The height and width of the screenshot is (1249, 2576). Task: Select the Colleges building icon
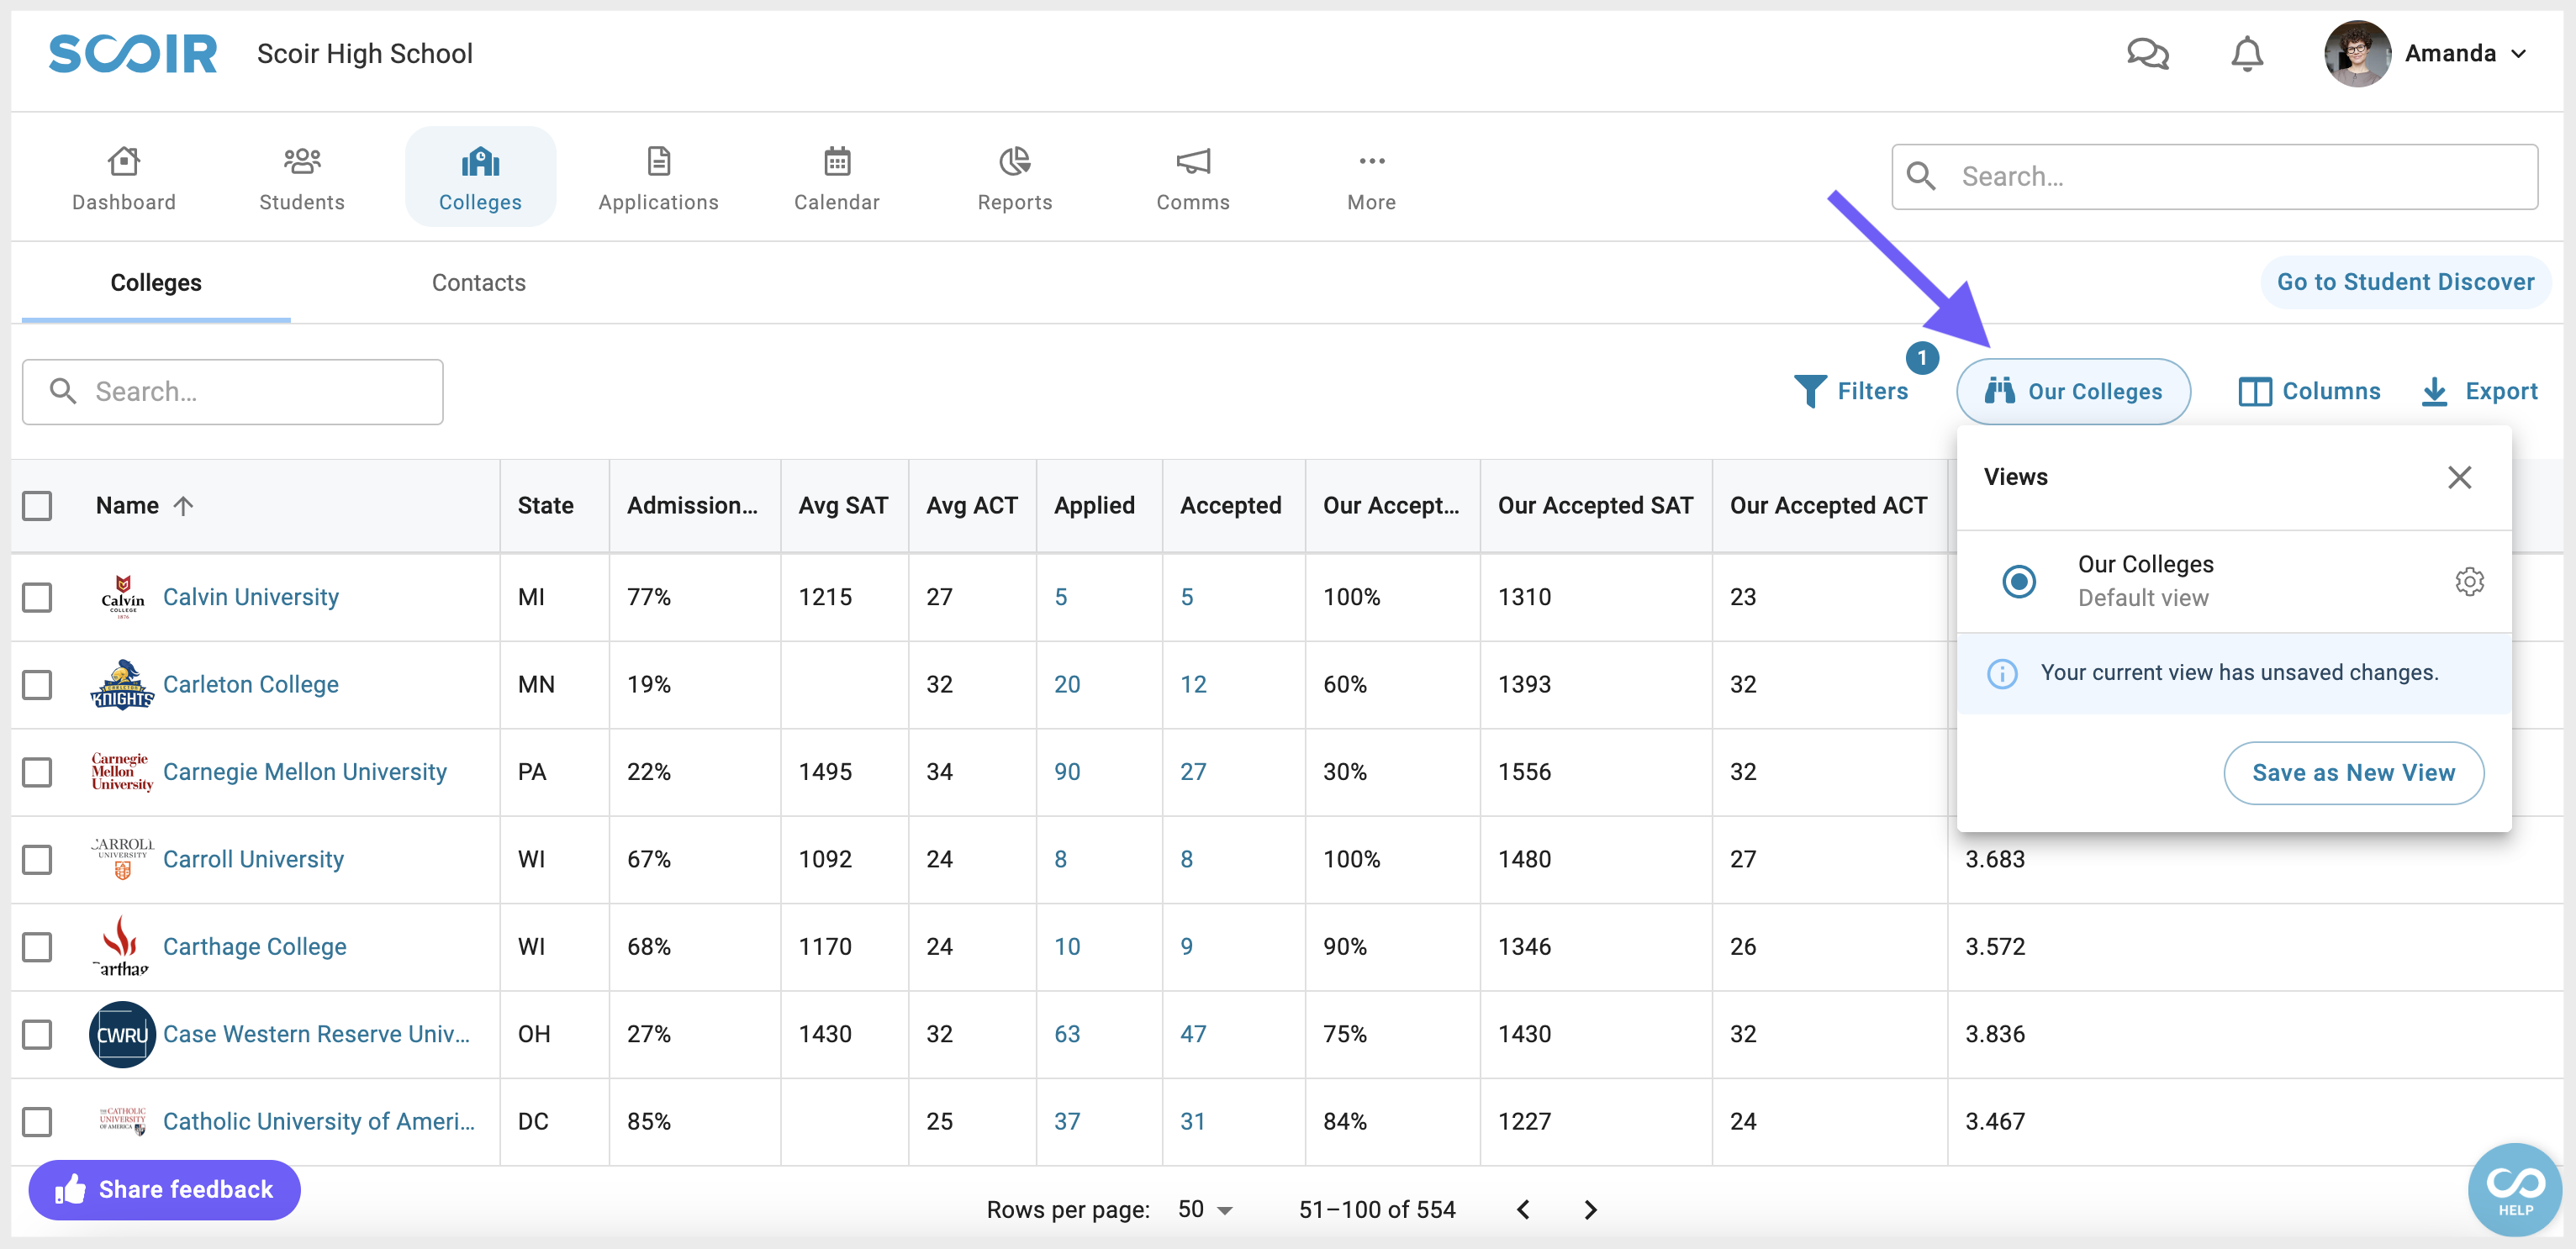[x=480, y=161]
